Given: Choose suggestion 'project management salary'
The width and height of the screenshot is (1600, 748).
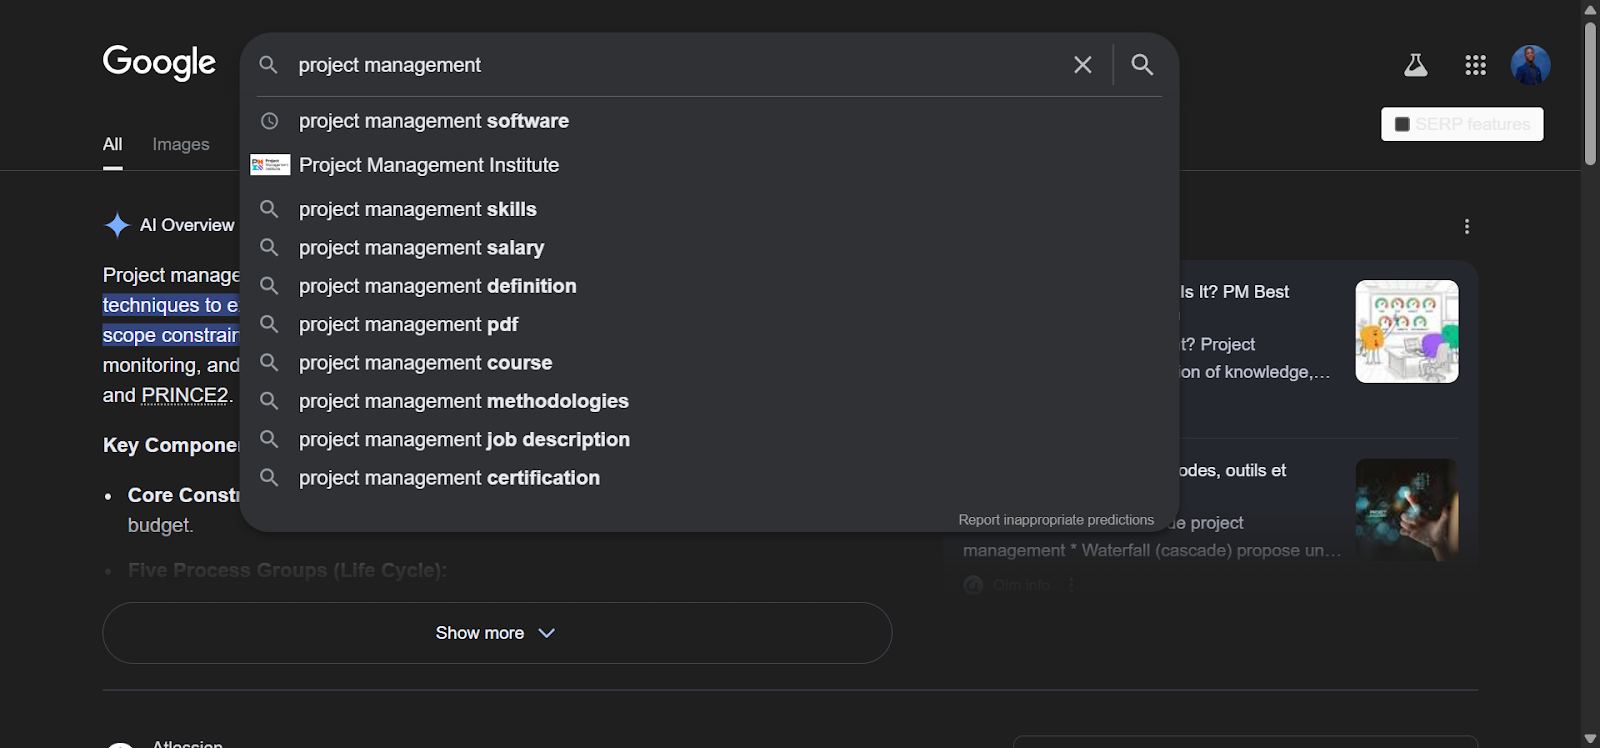Looking at the screenshot, I should pos(710,248).
